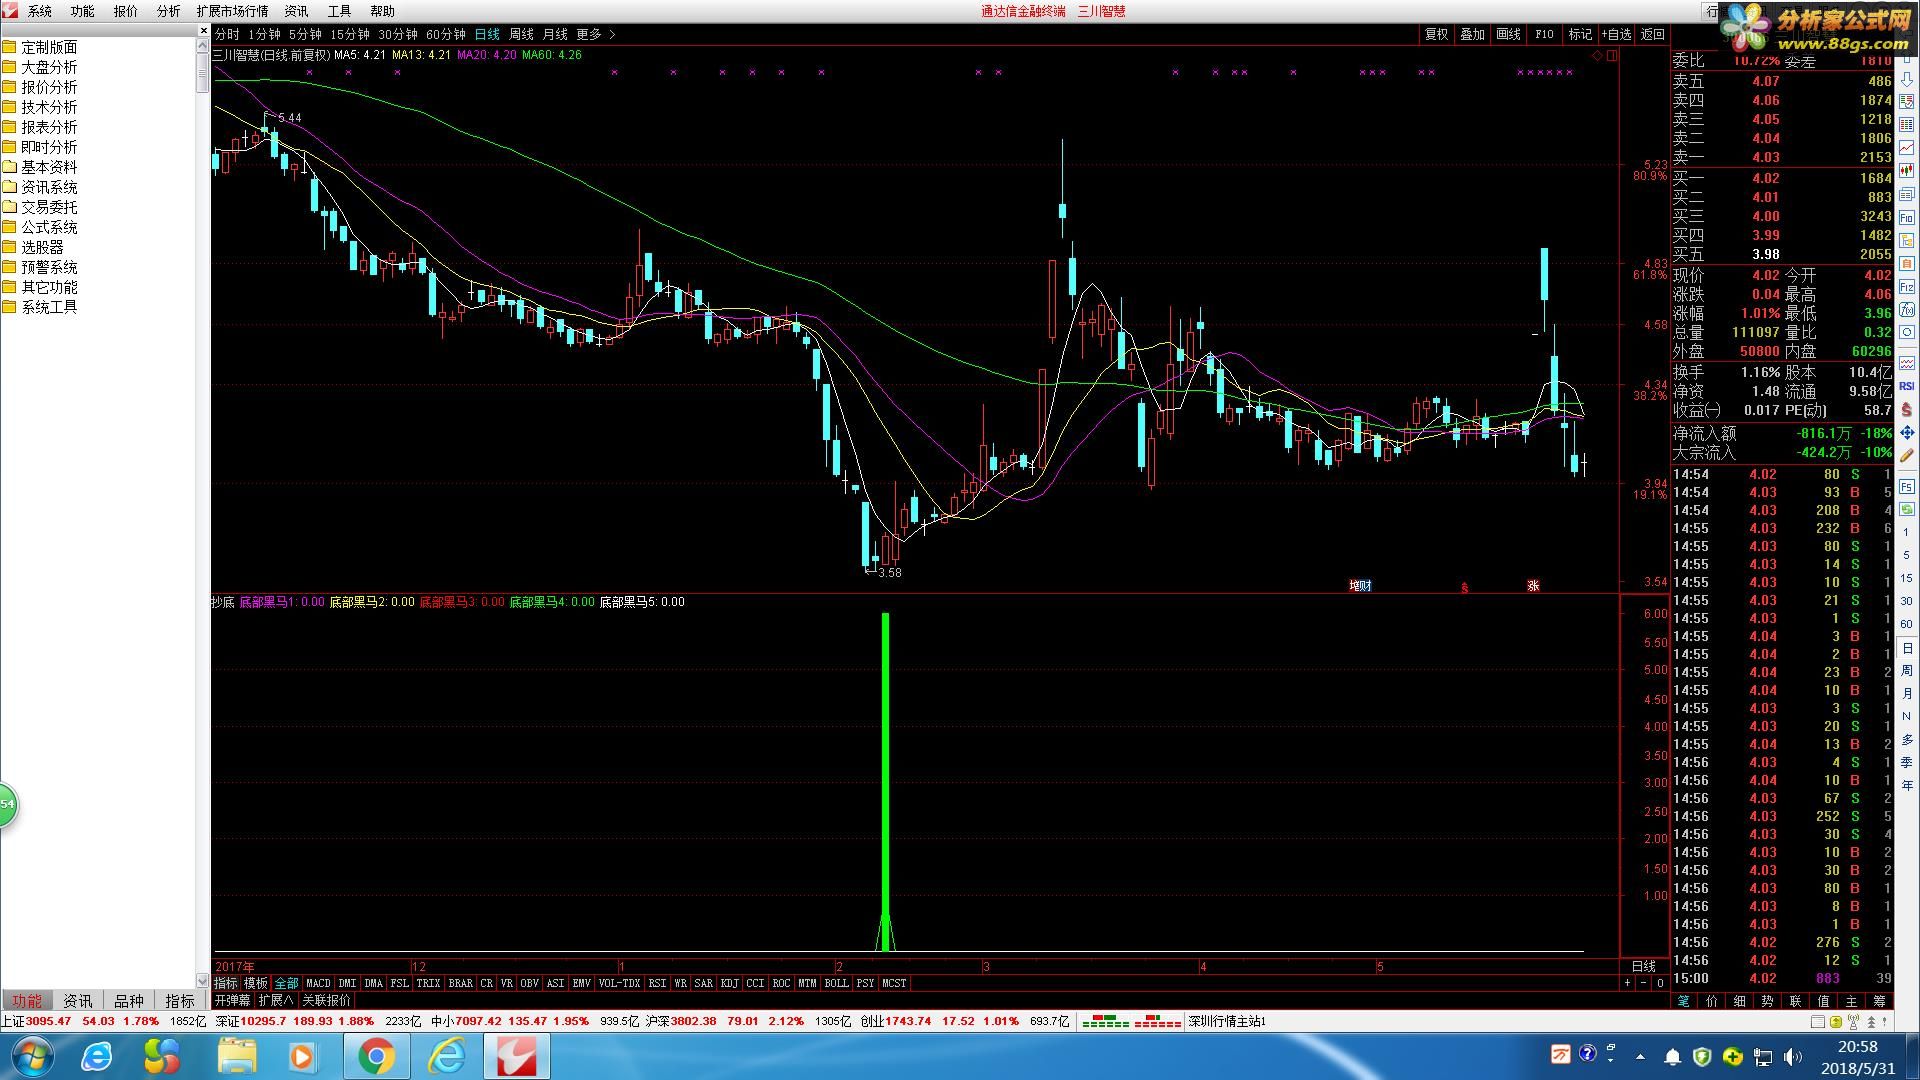
Task: Click the left sidebar scroll-down arrow
Action: (203, 982)
